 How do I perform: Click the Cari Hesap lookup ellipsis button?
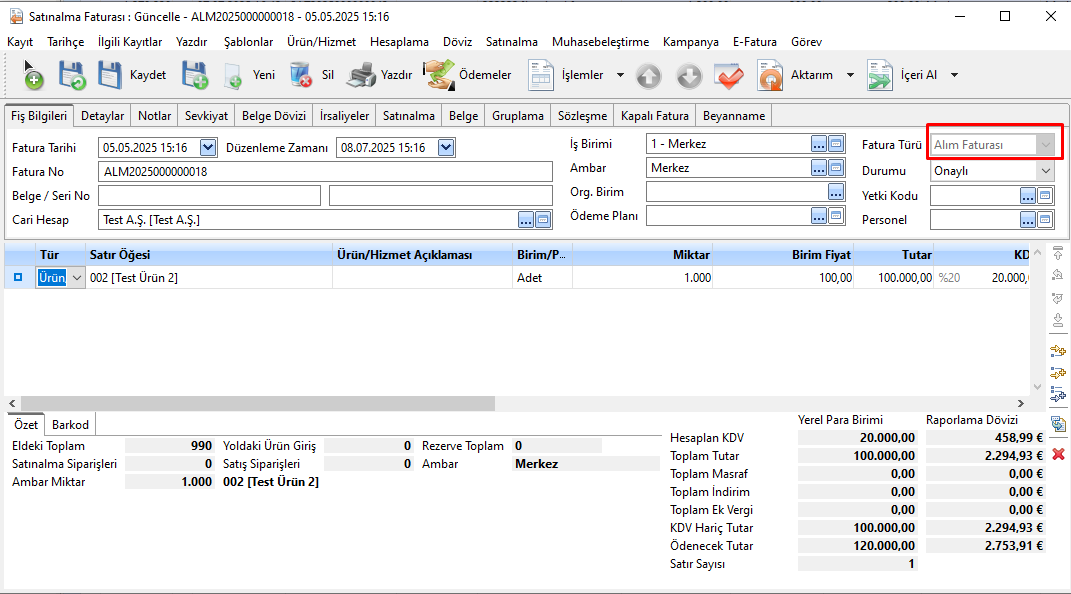point(526,220)
